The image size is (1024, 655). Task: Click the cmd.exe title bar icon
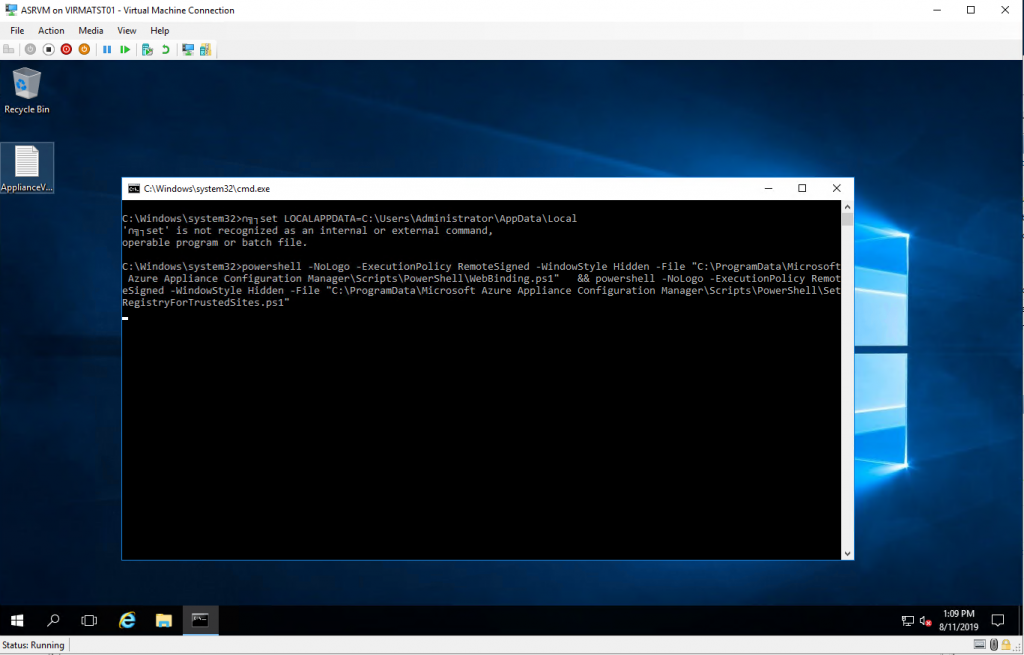point(134,189)
